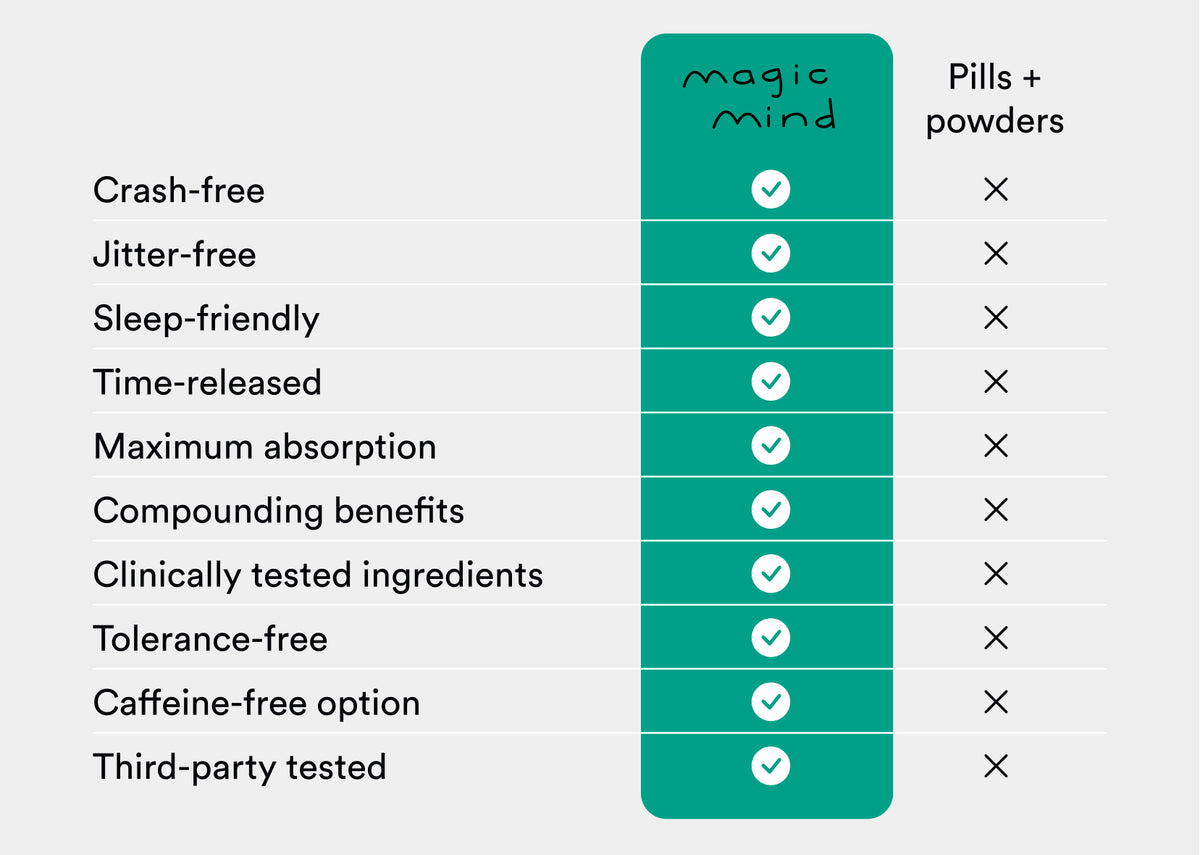1200x855 pixels.
Task: Click the checkmark in the Sleep-friendly row
Action: pos(770,317)
